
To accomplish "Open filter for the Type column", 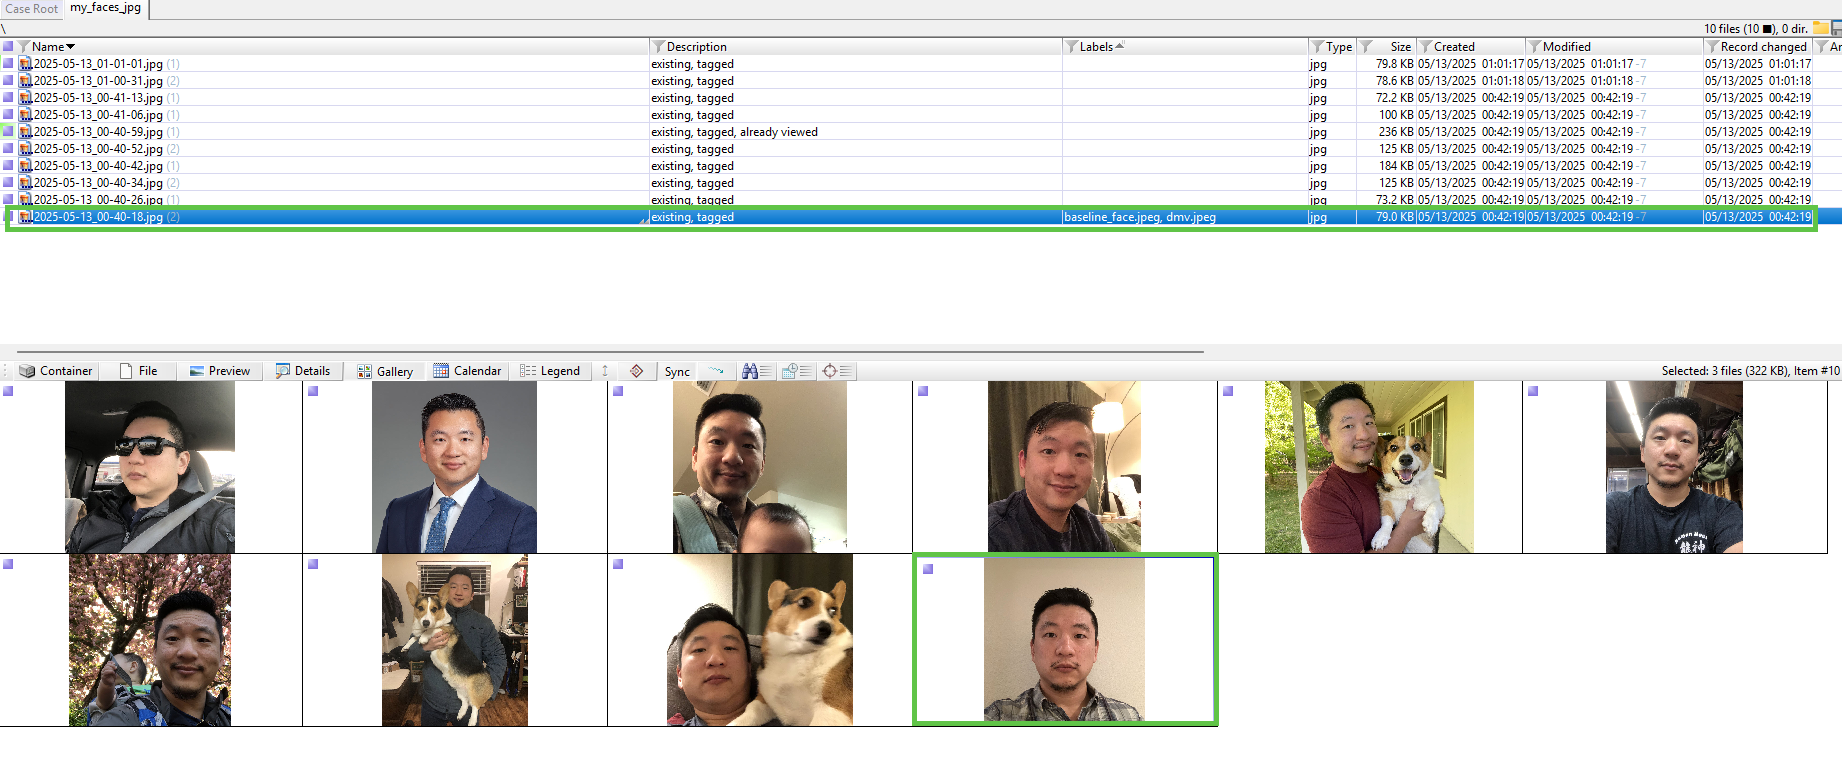I will coord(1317,47).
